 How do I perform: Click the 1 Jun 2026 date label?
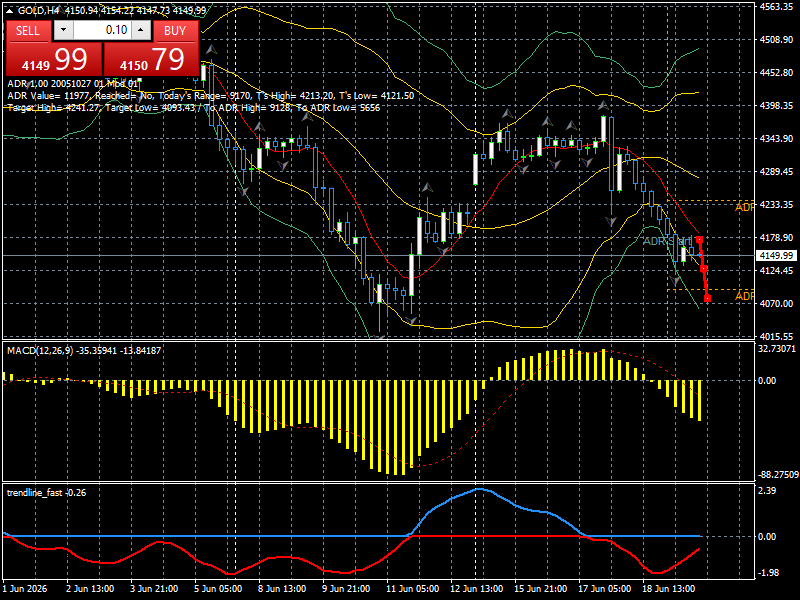point(25,589)
